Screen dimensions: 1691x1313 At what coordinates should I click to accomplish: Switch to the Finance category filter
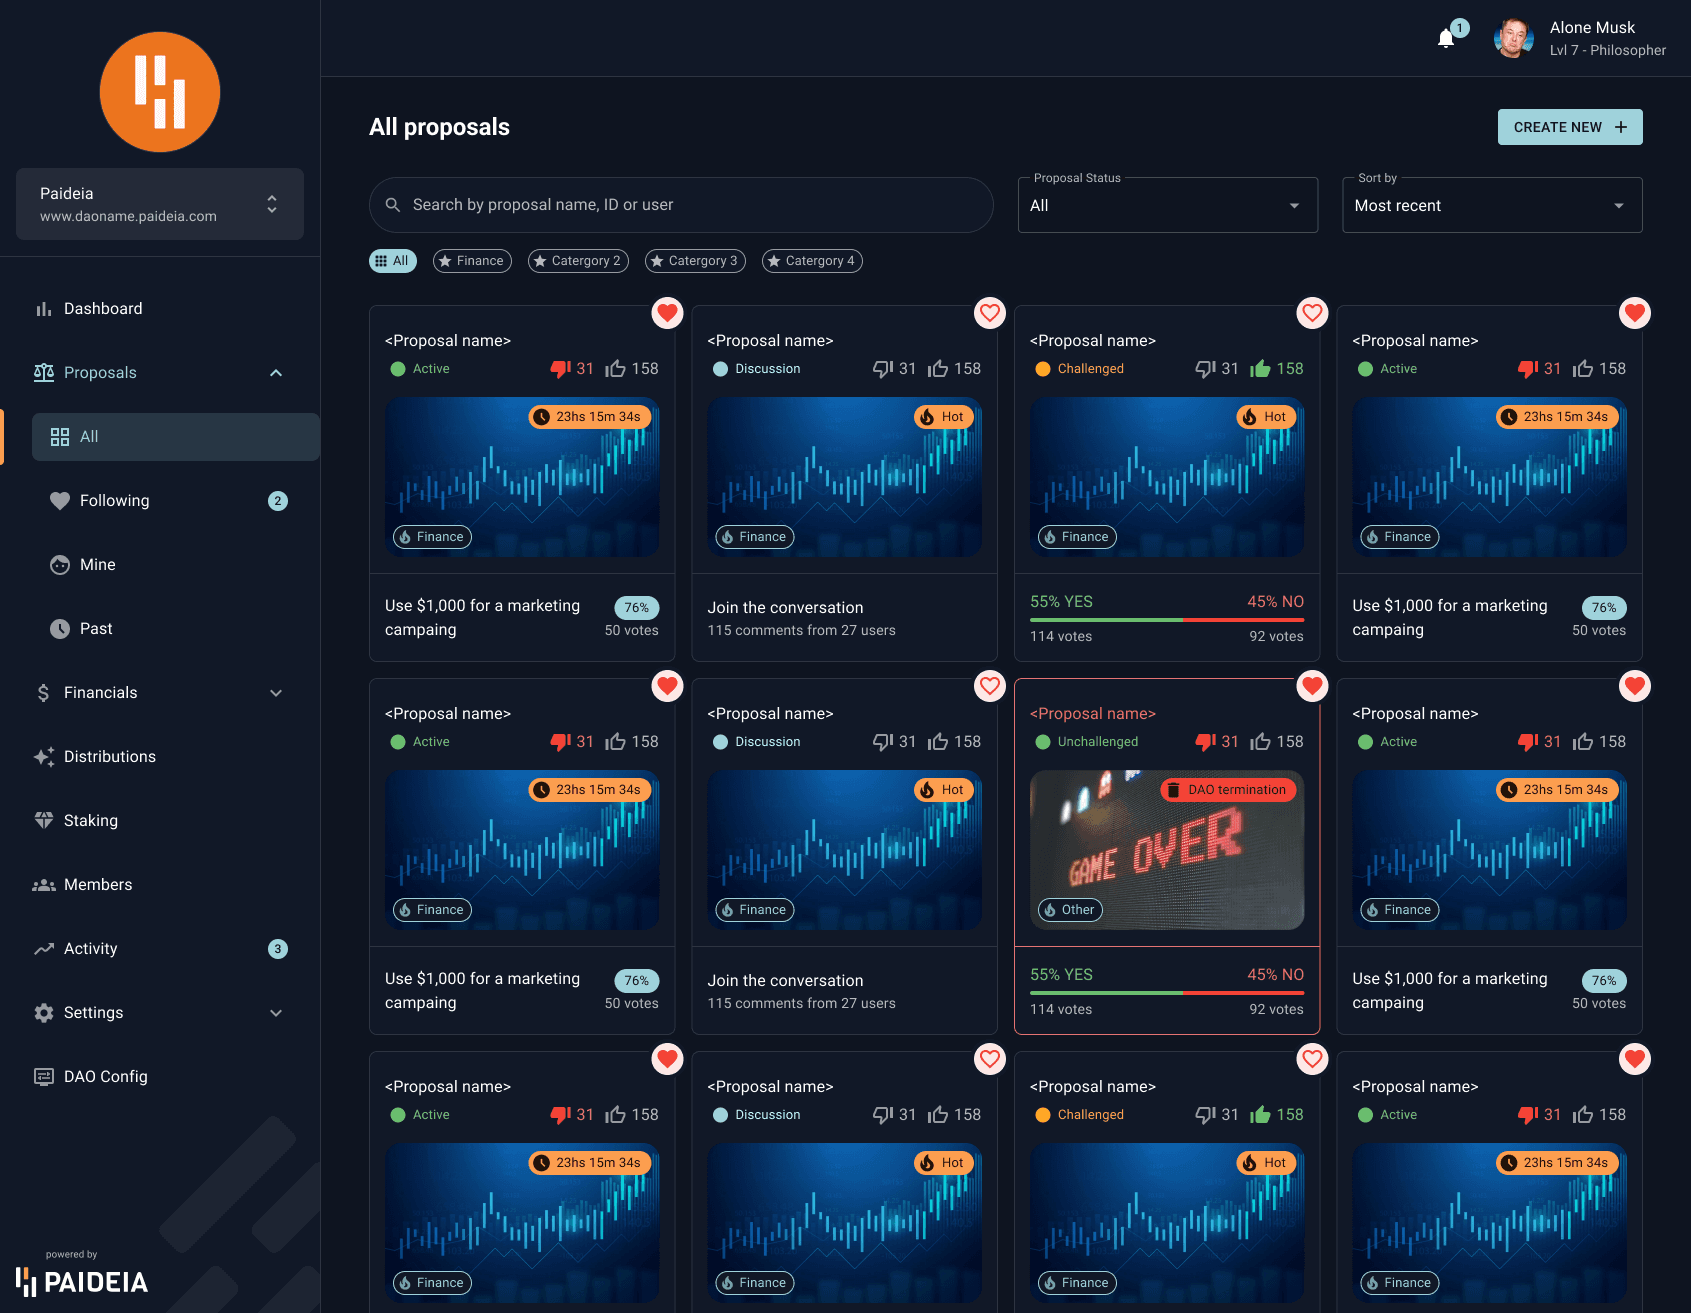[x=471, y=260]
